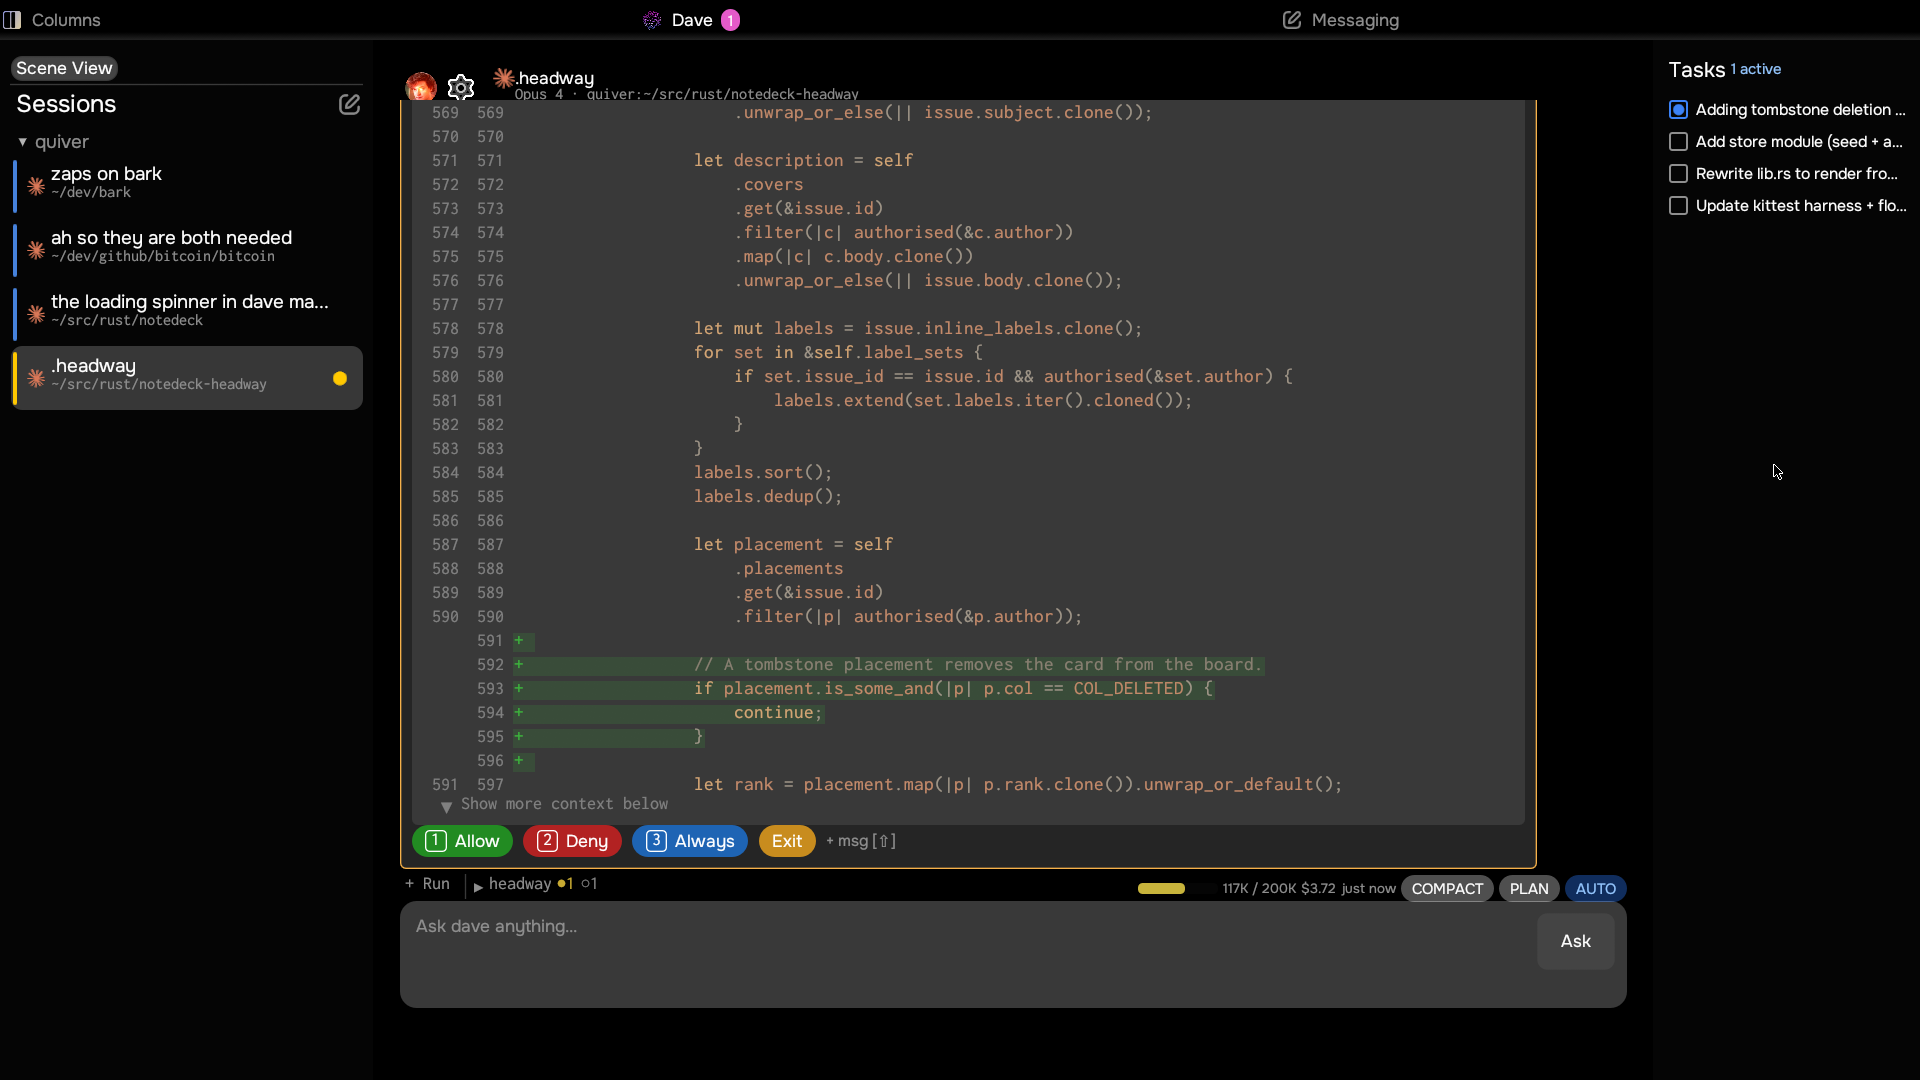Click the yellow context usage bar

(x=1161, y=889)
